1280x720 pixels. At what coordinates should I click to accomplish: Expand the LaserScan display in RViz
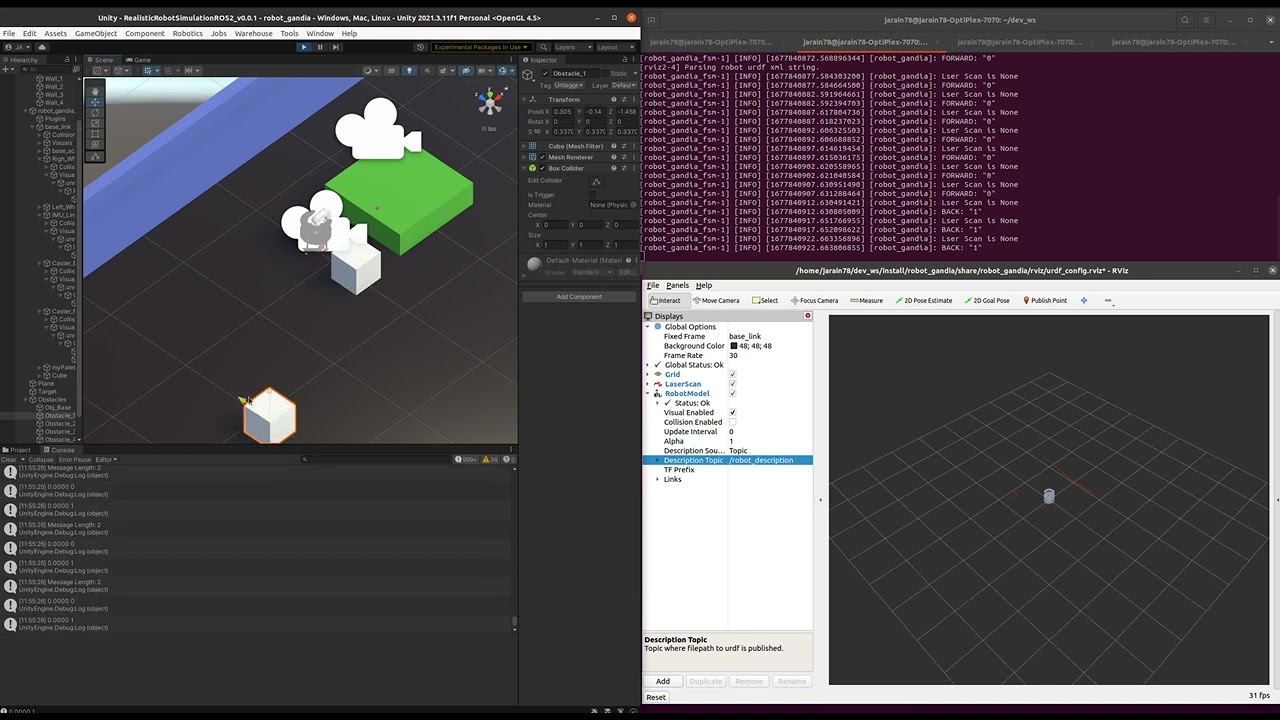[648, 384]
